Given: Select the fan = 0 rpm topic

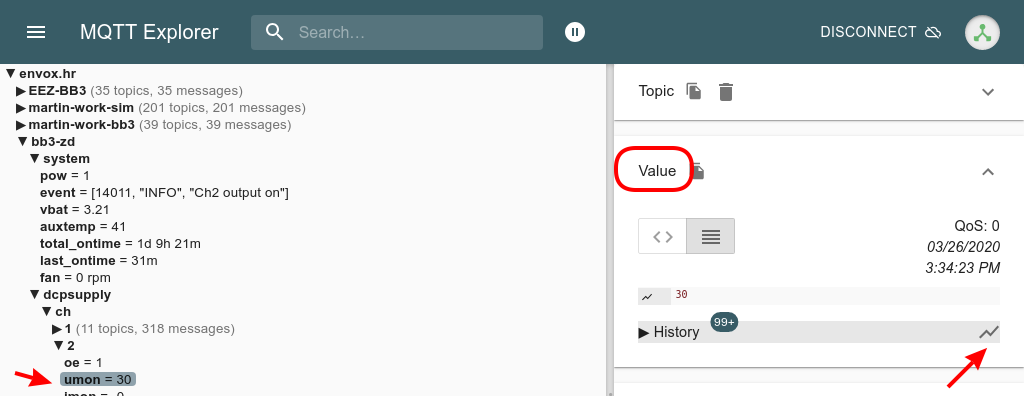Looking at the screenshot, I should 75,277.
